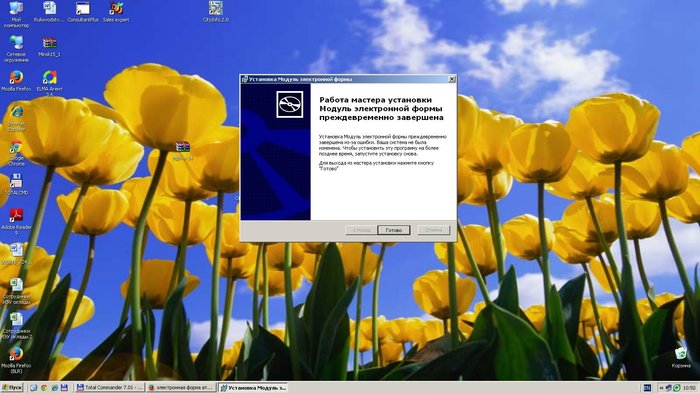Click the green circular tray icon
Viewport: 700px width, 394px height.
tap(676, 388)
